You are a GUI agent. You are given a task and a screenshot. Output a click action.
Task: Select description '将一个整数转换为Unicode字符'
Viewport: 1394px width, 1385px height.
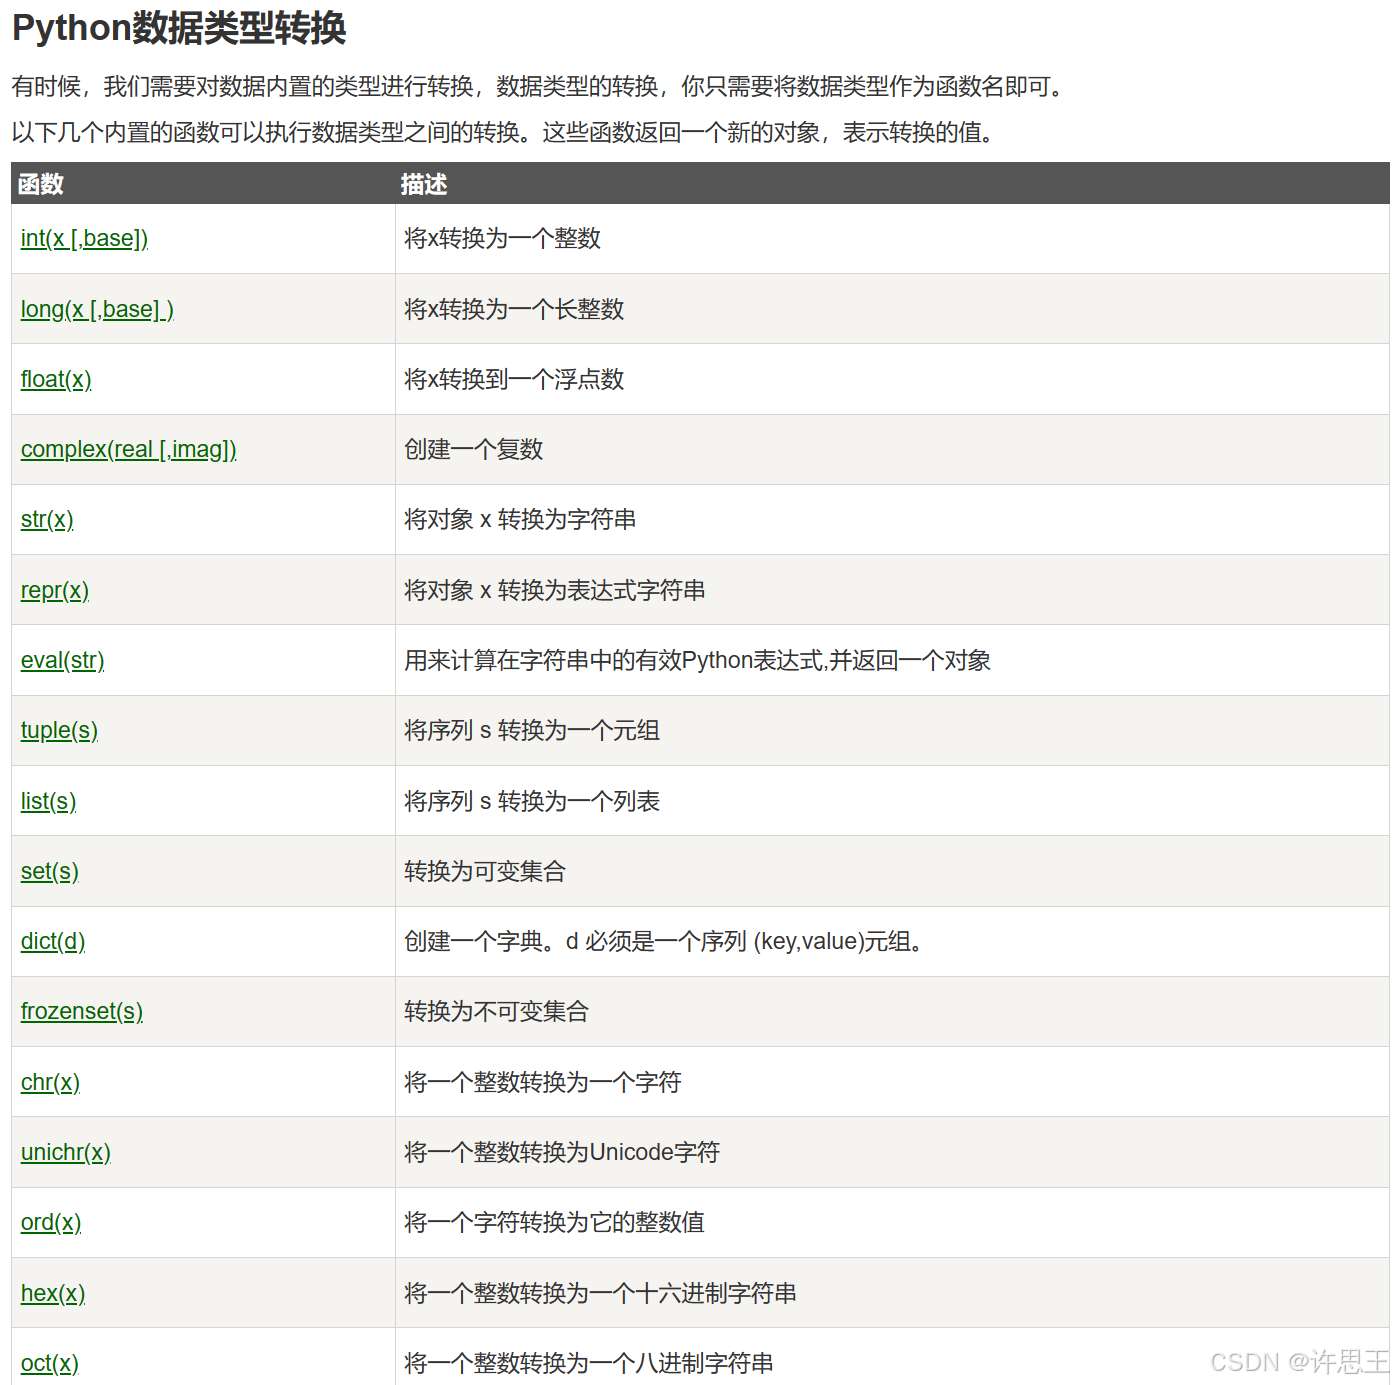click(x=562, y=1152)
